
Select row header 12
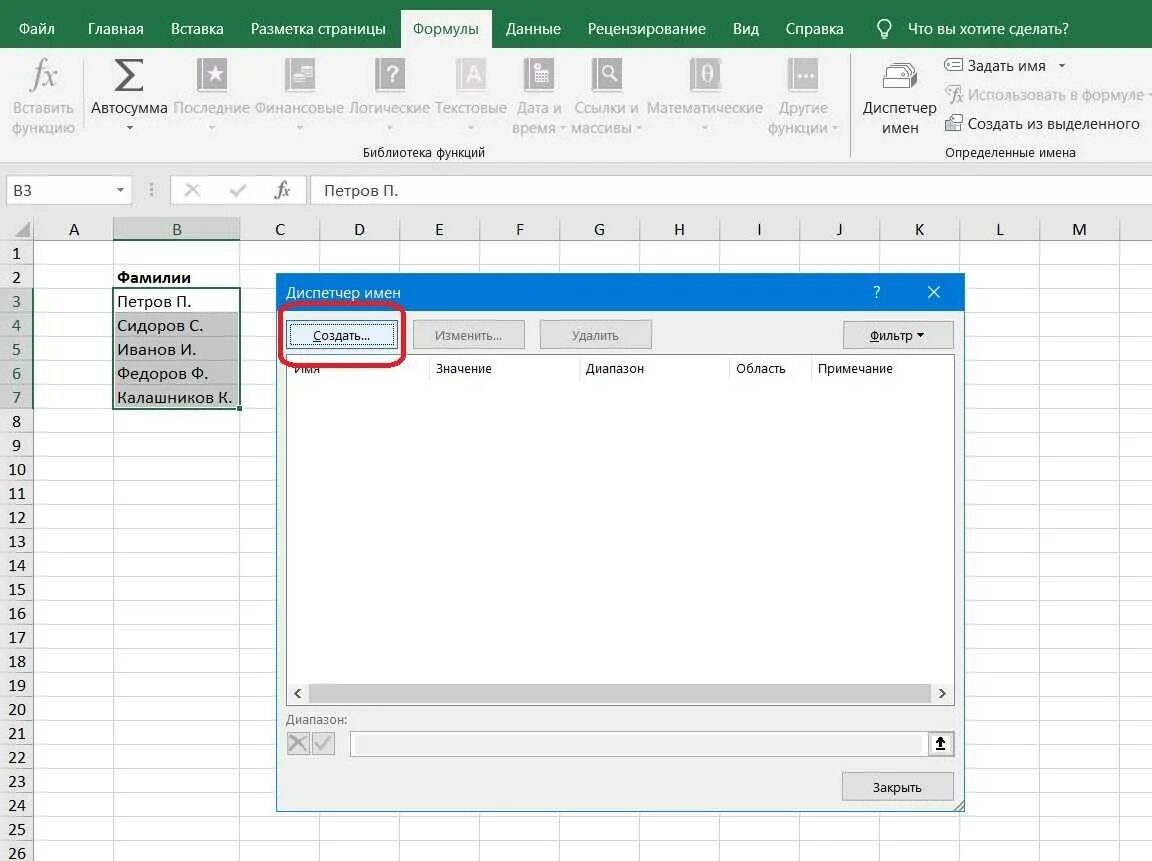click(x=17, y=517)
